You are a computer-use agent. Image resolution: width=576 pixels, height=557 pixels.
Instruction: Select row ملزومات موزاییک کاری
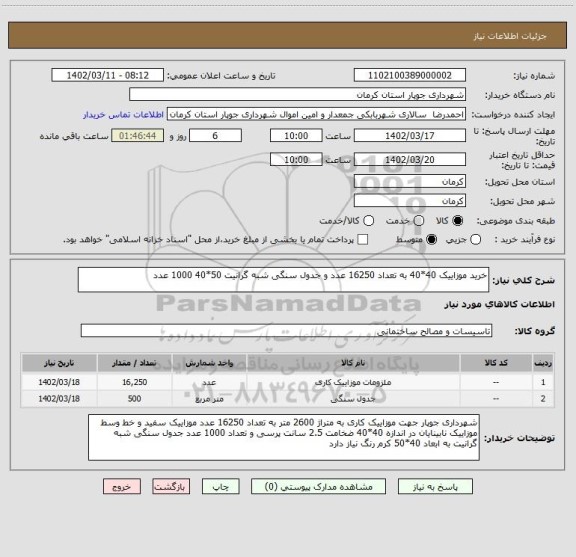coord(287,382)
